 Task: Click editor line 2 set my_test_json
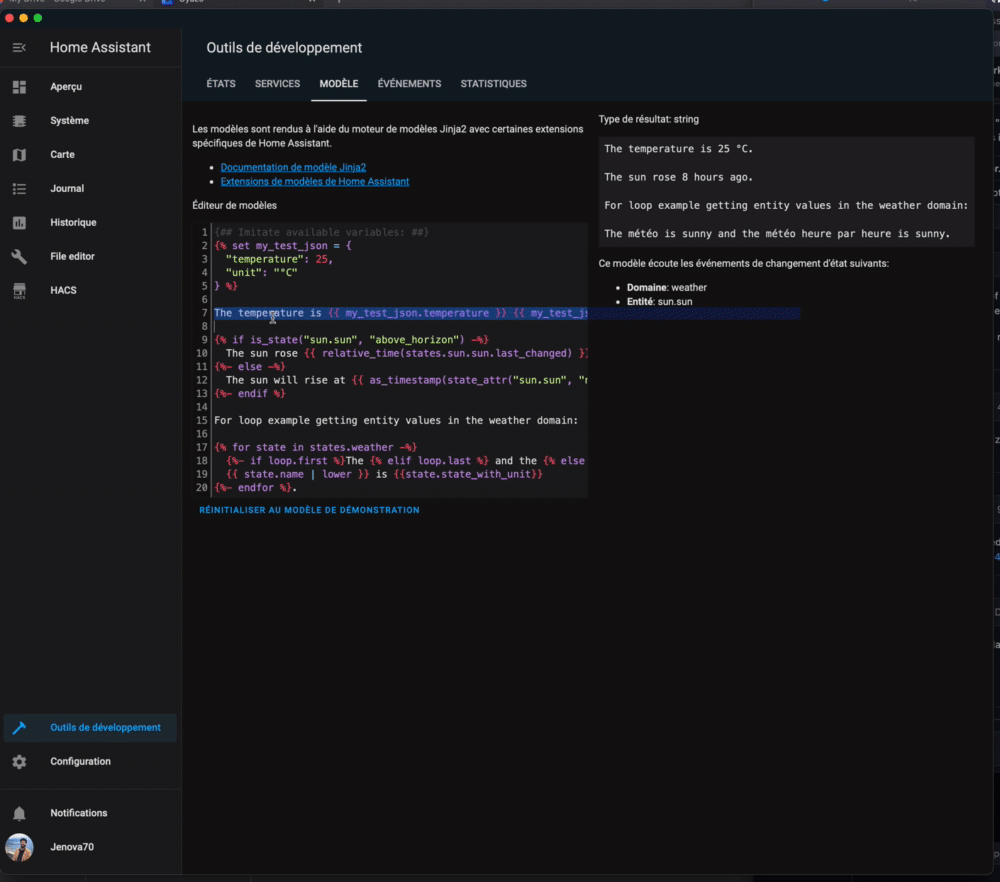click(x=283, y=246)
